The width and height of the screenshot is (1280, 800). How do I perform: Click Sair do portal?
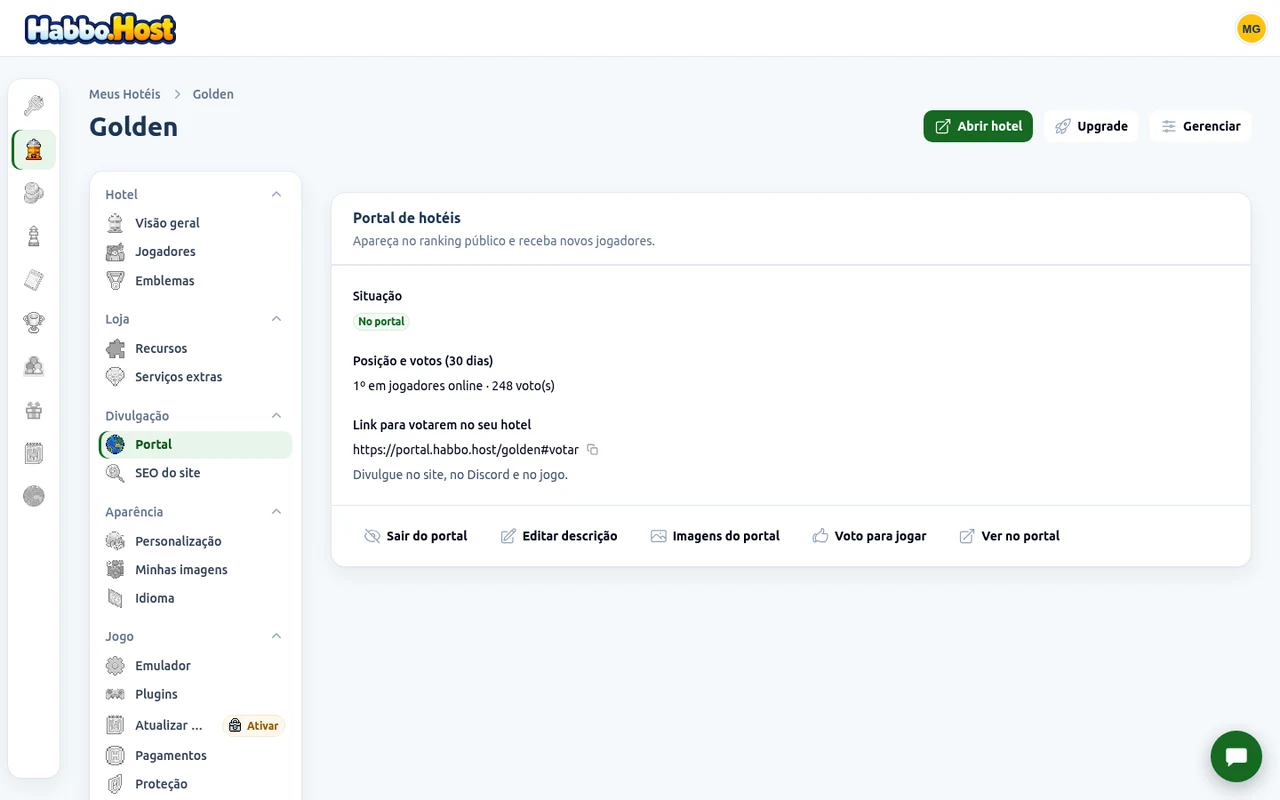pos(416,536)
